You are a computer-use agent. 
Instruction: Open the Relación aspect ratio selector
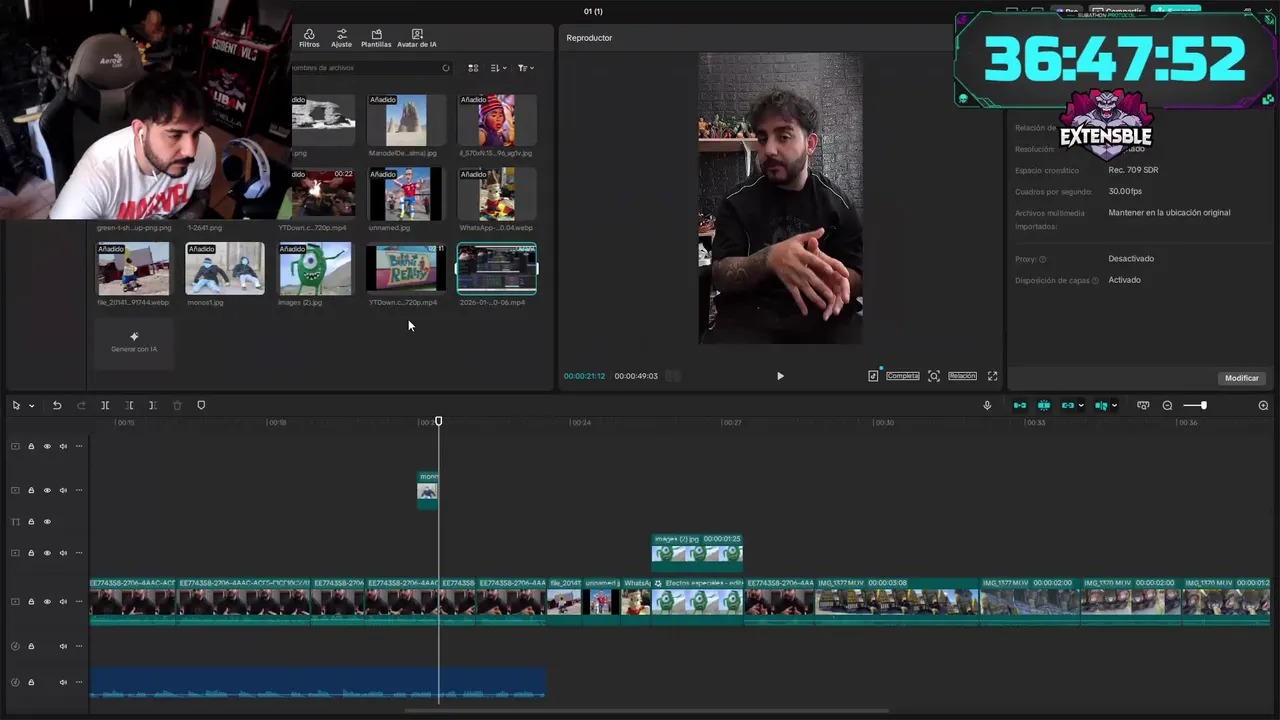(x=962, y=376)
